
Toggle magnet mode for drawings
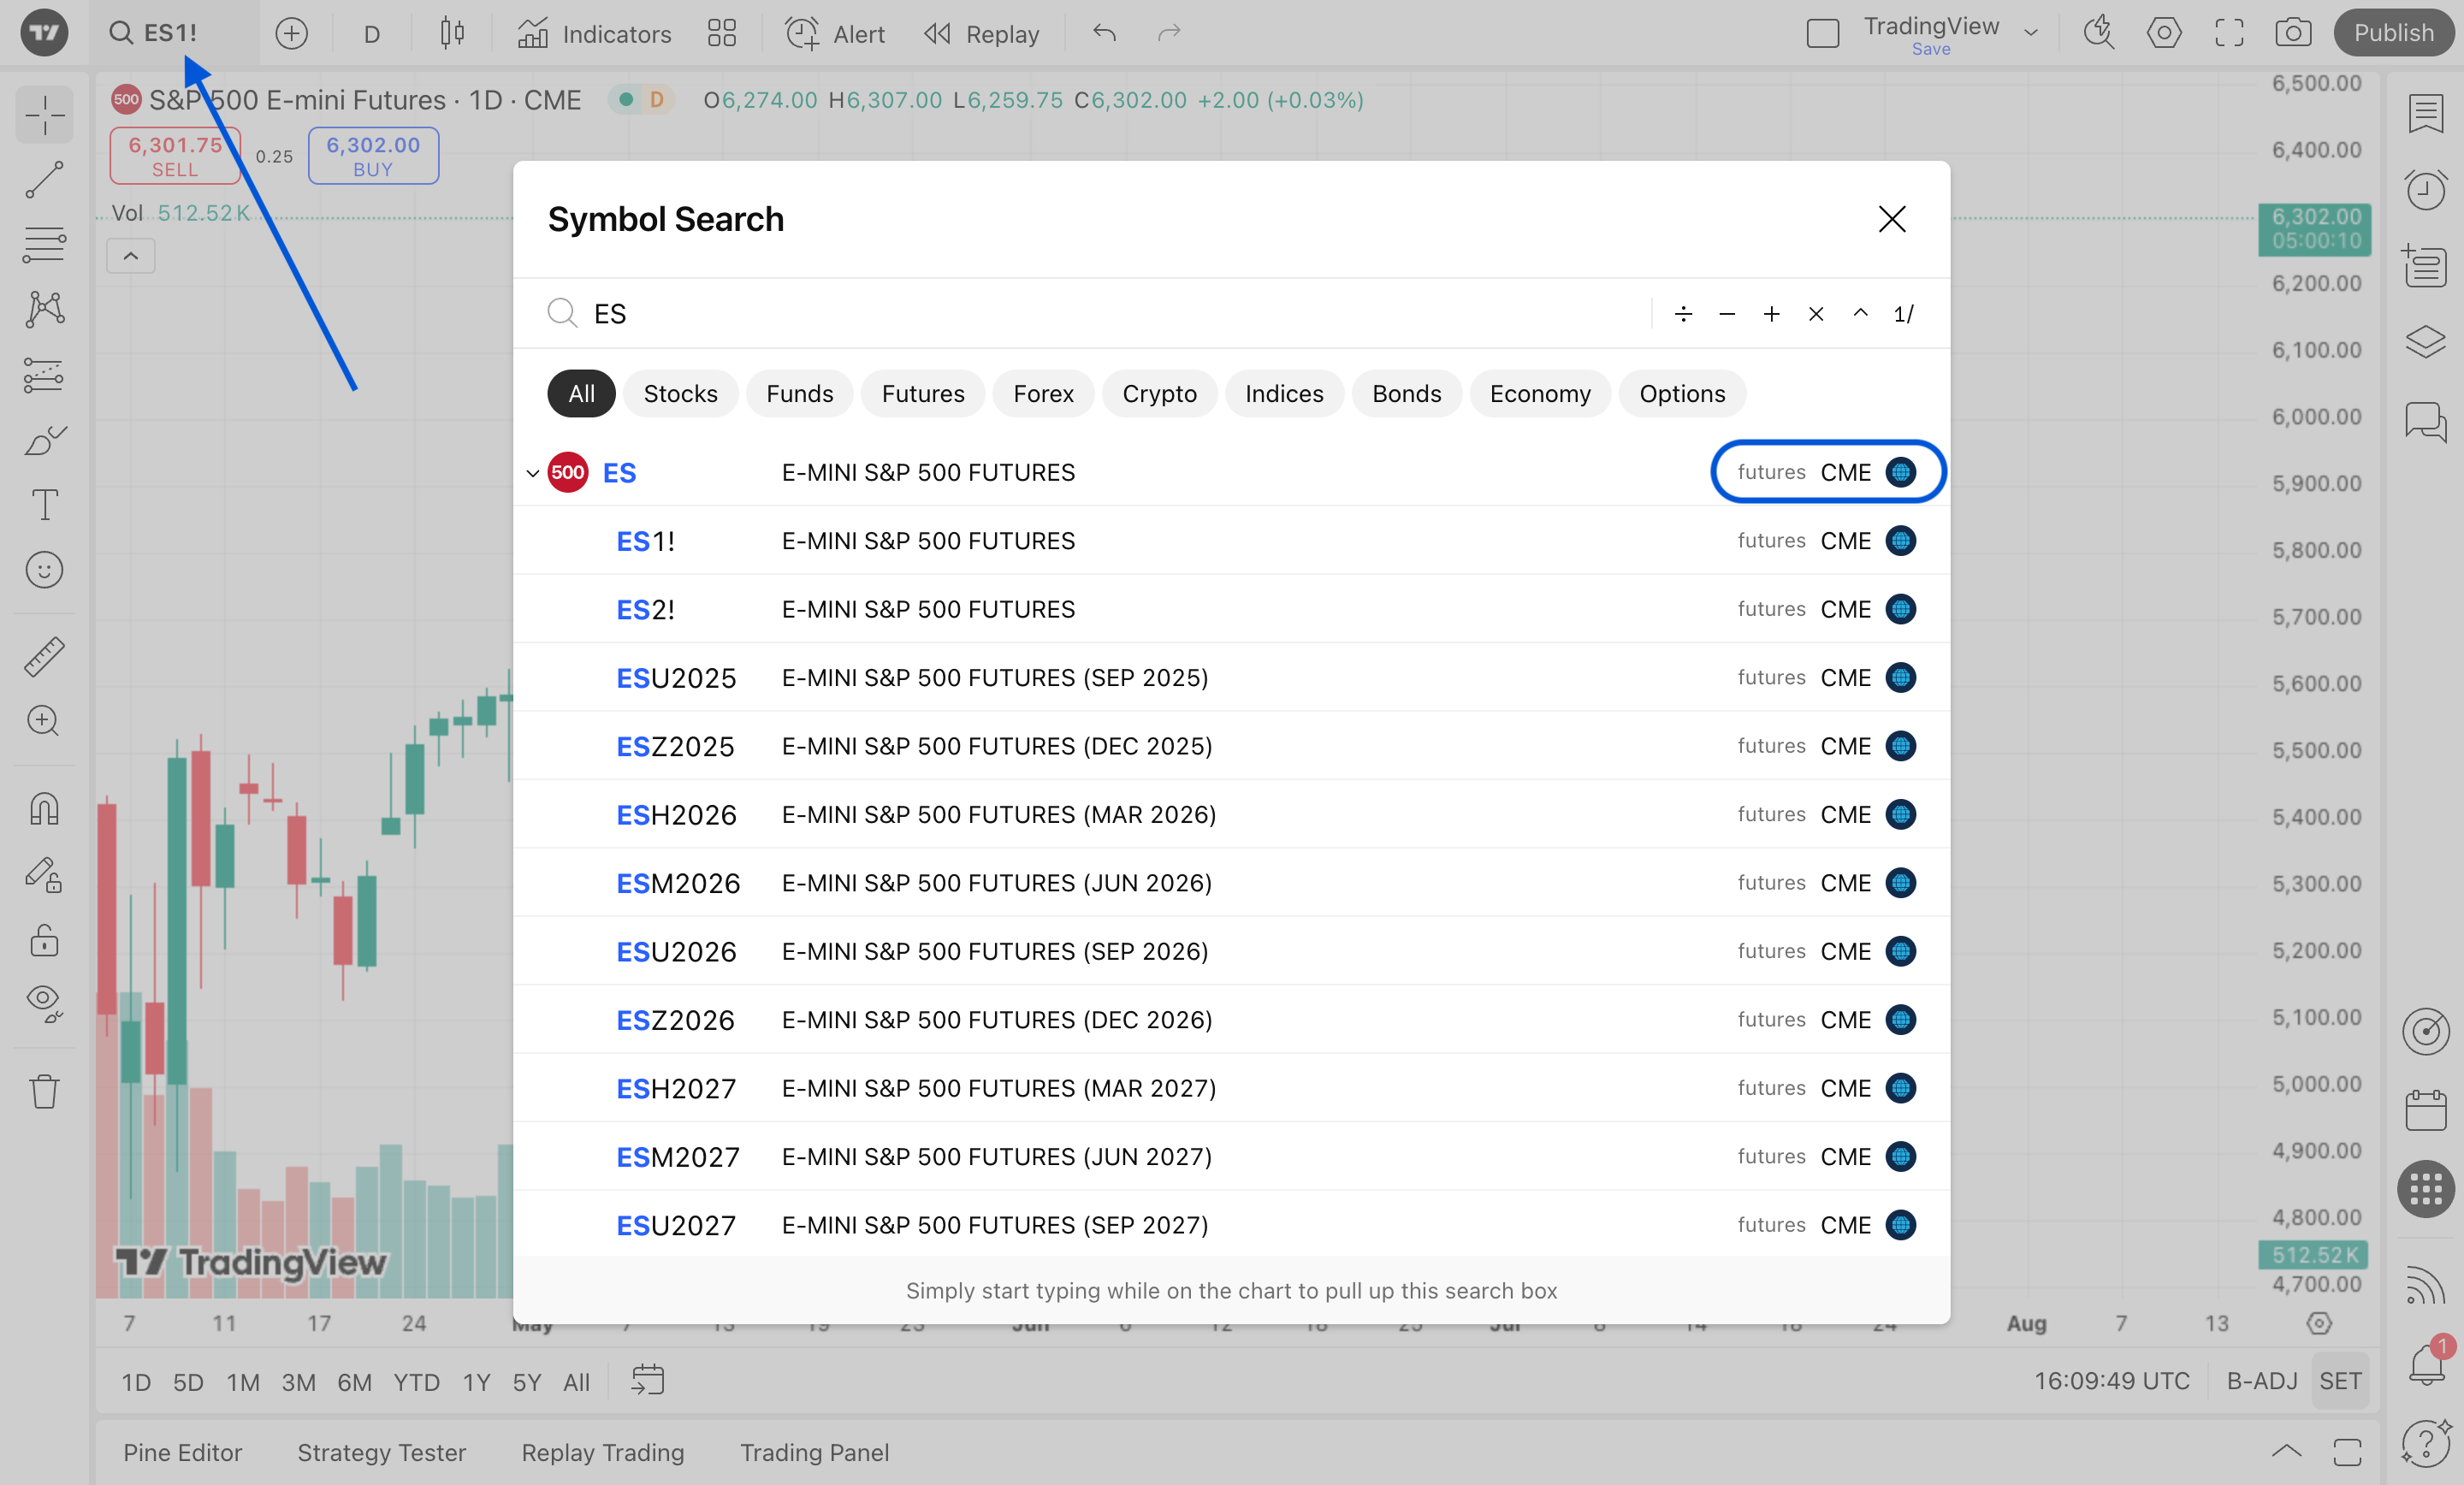(x=44, y=808)
